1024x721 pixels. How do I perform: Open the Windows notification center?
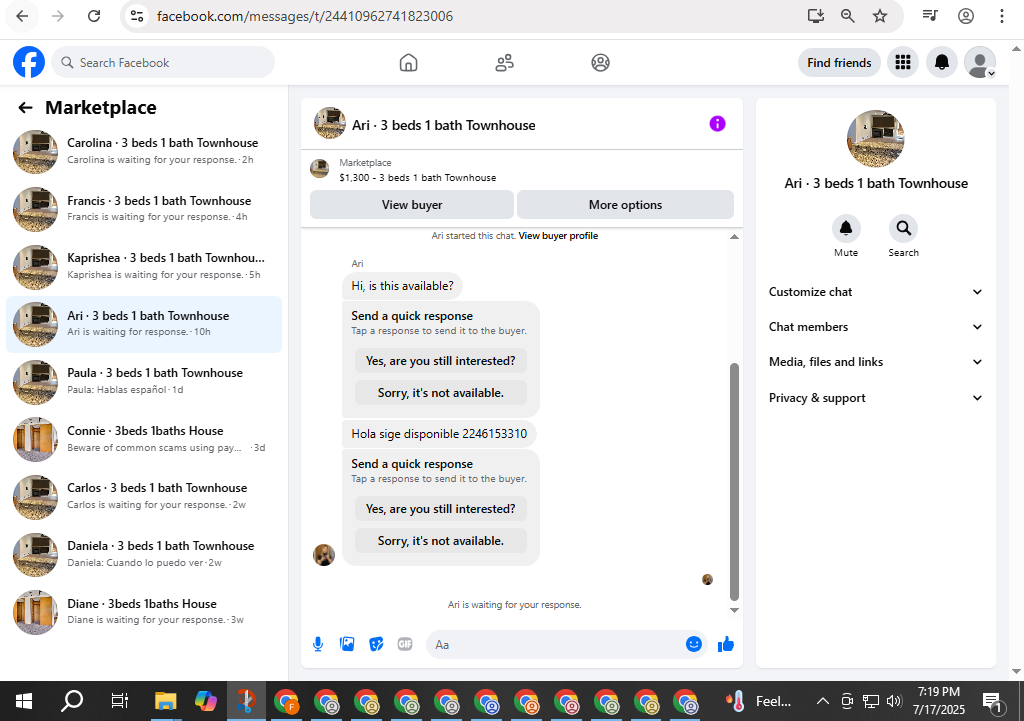(x=992, y=702)
